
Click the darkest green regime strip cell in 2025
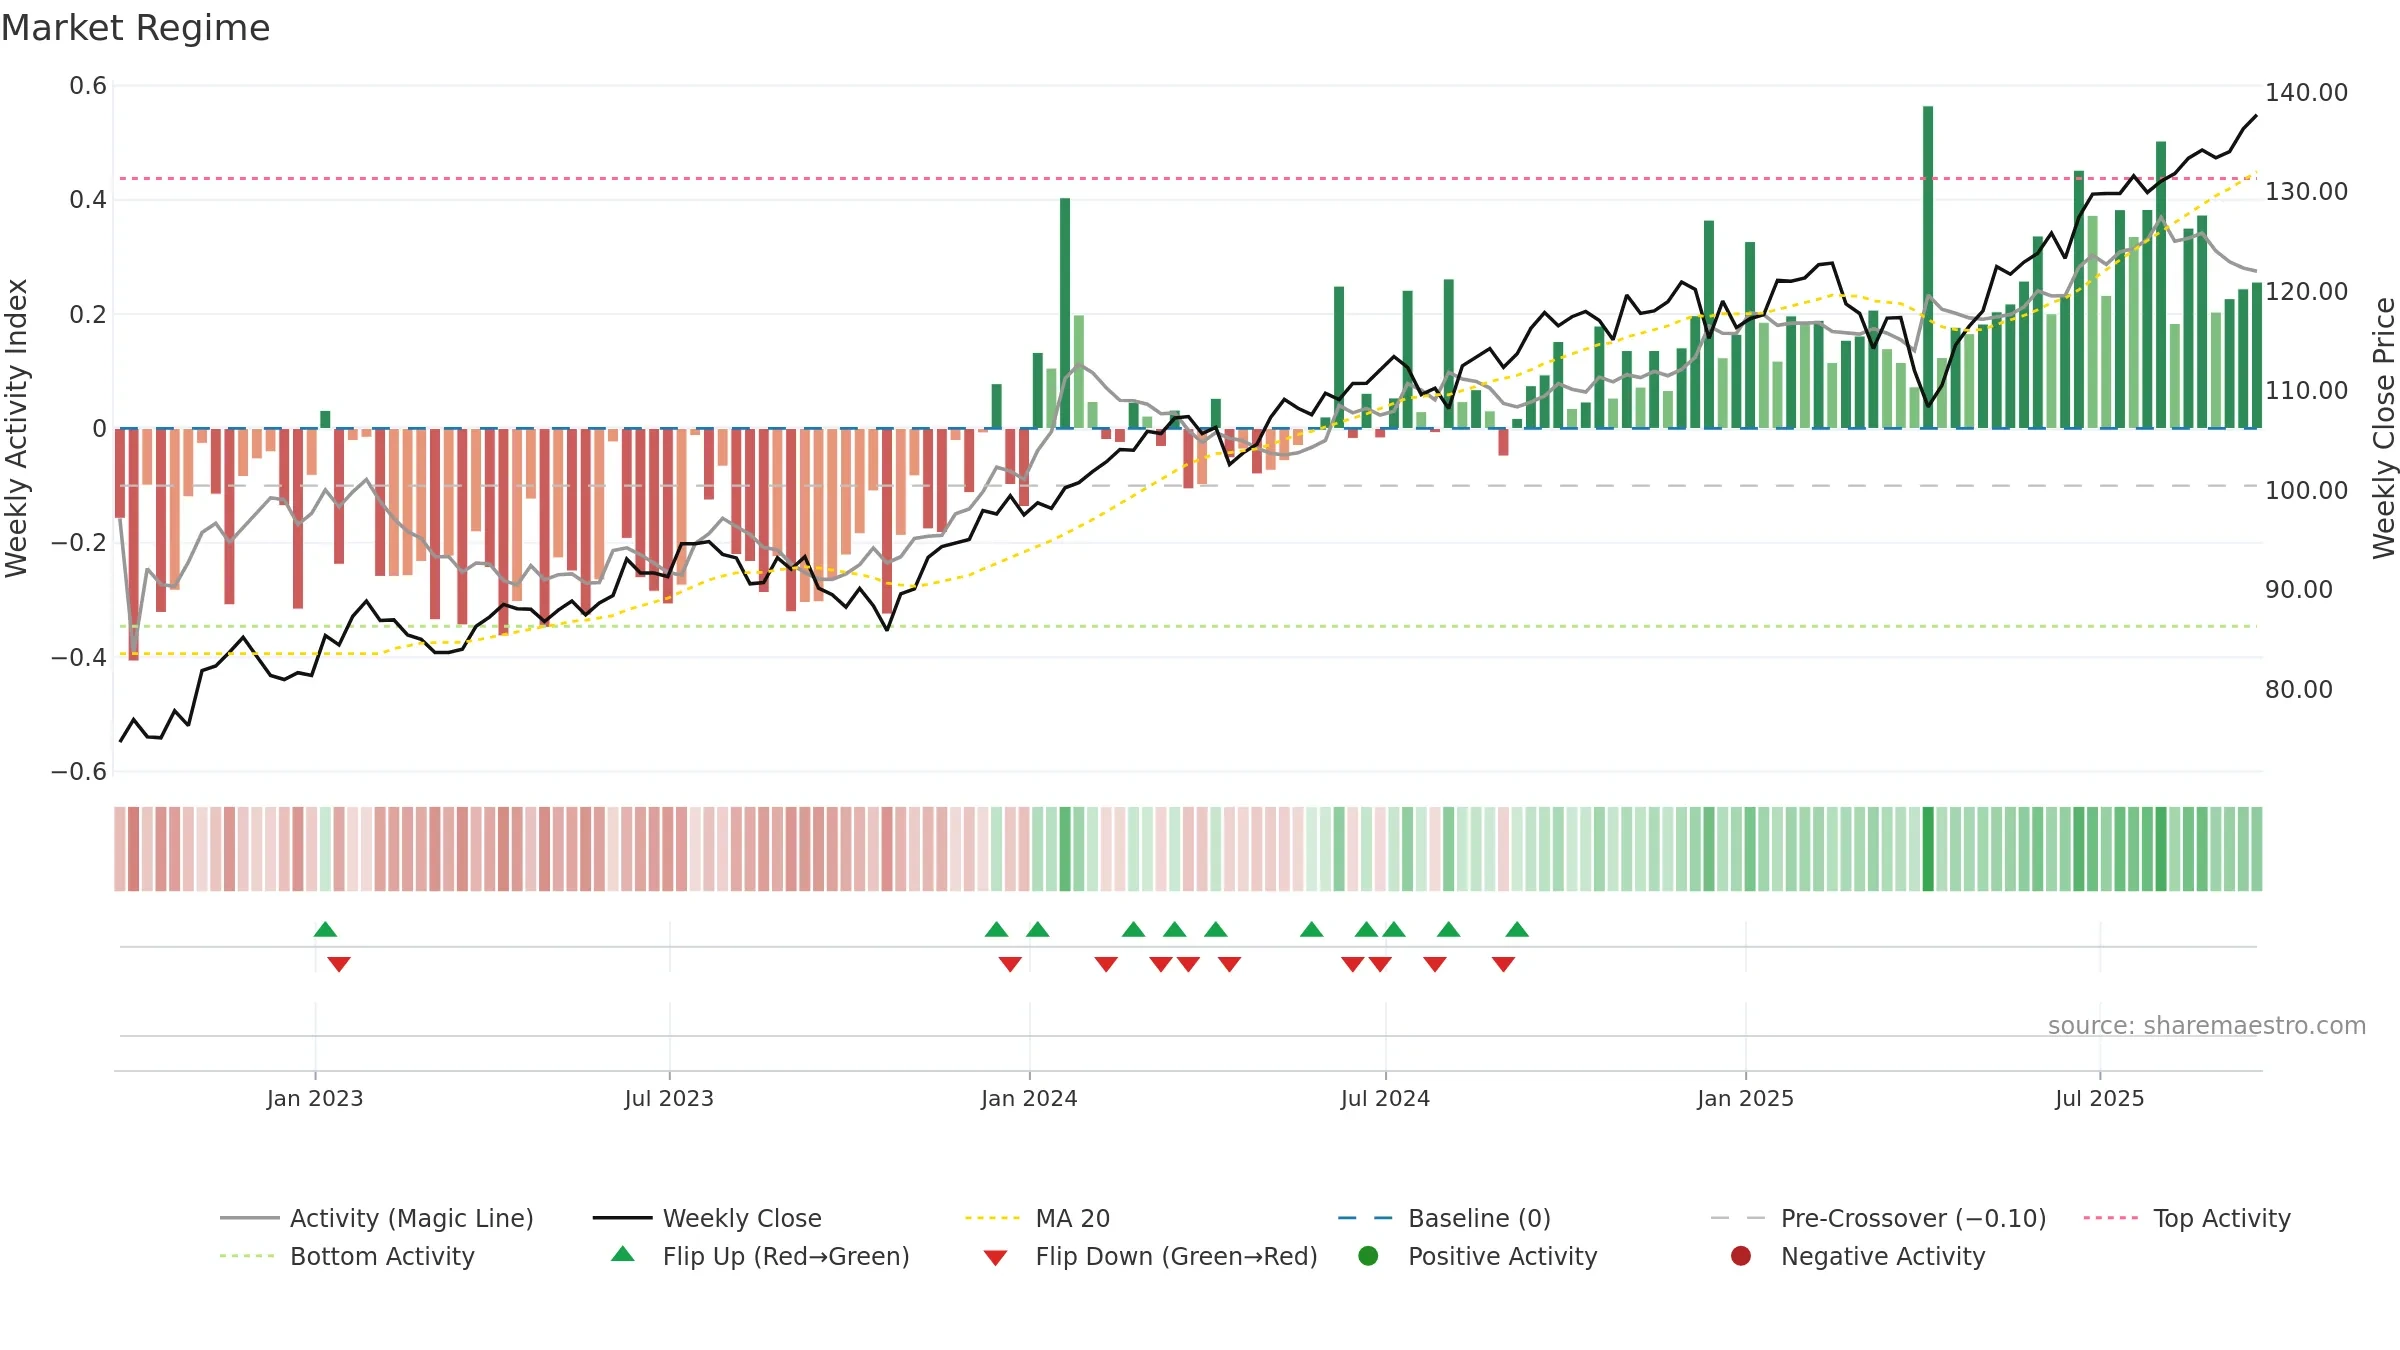pyautogui.click(x=1928, y=849)
